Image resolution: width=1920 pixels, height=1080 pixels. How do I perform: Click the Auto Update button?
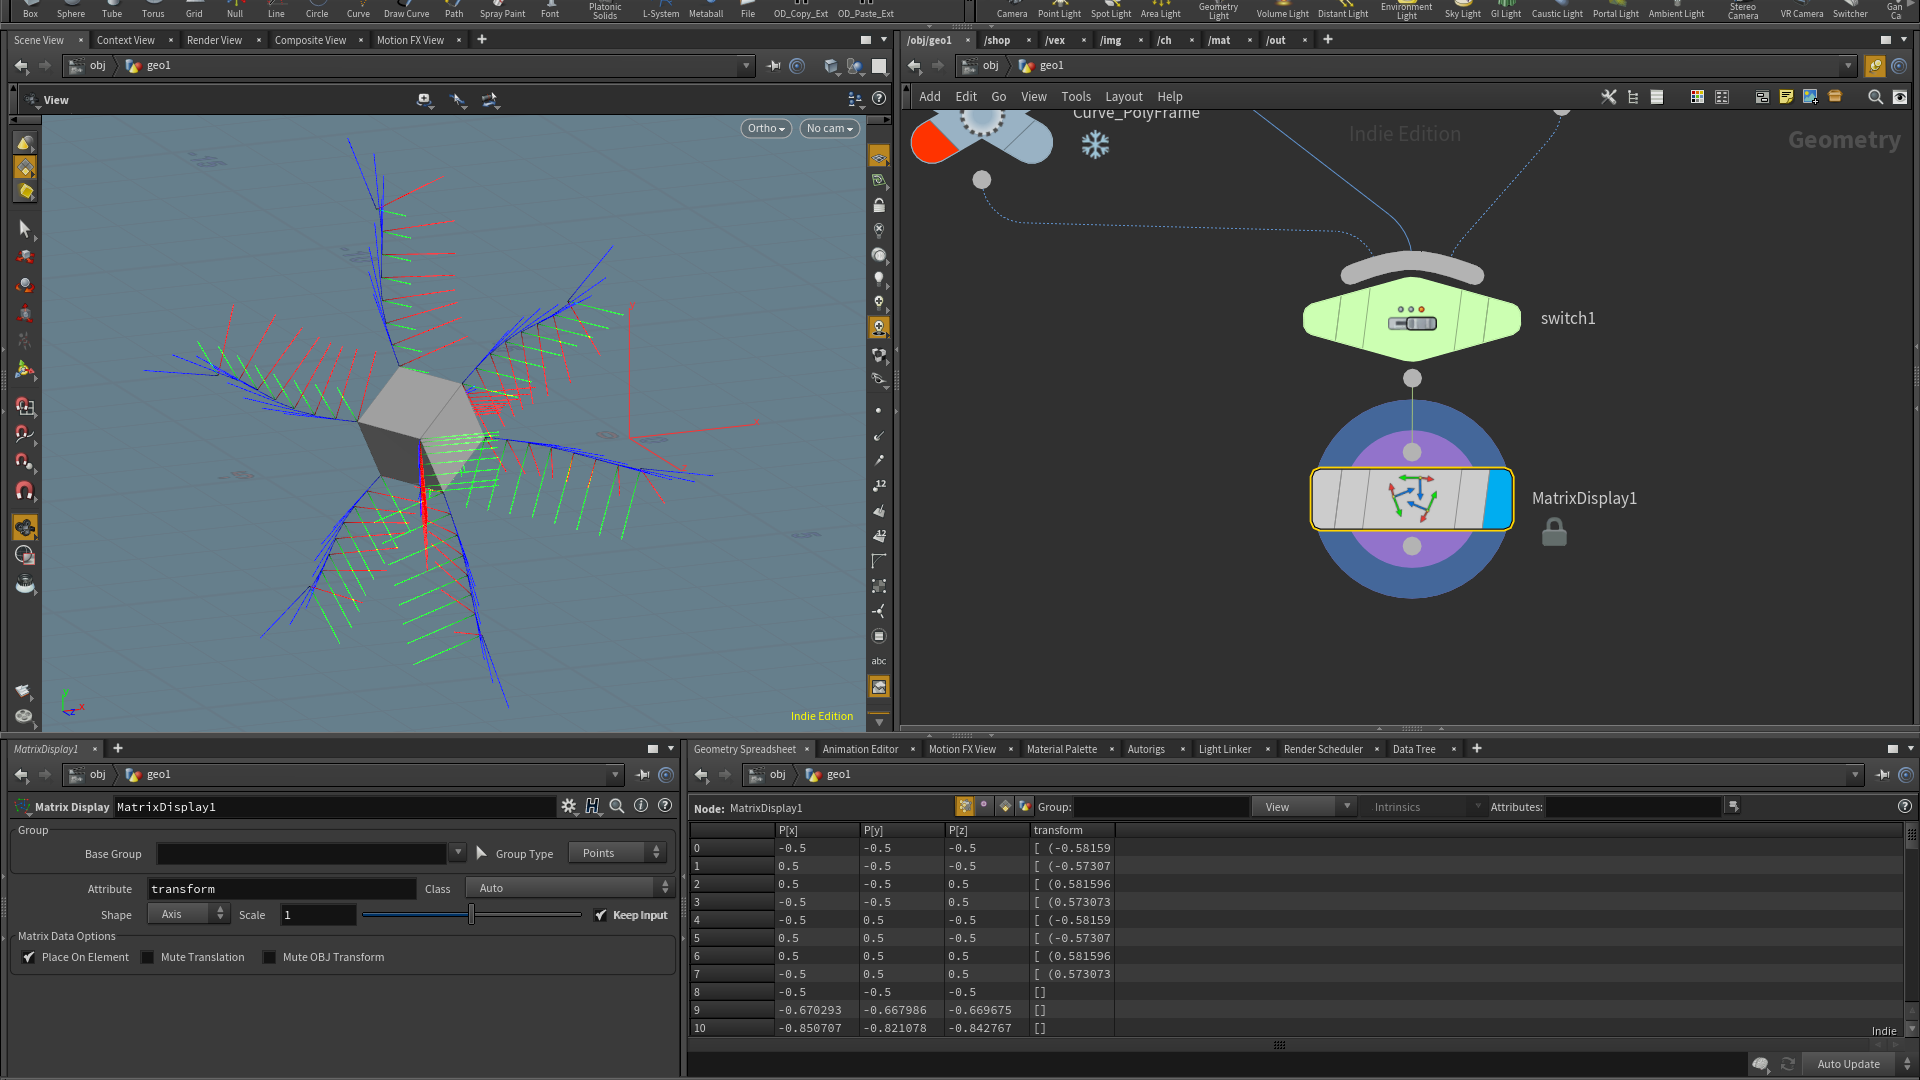(x=1847, y=1064)
